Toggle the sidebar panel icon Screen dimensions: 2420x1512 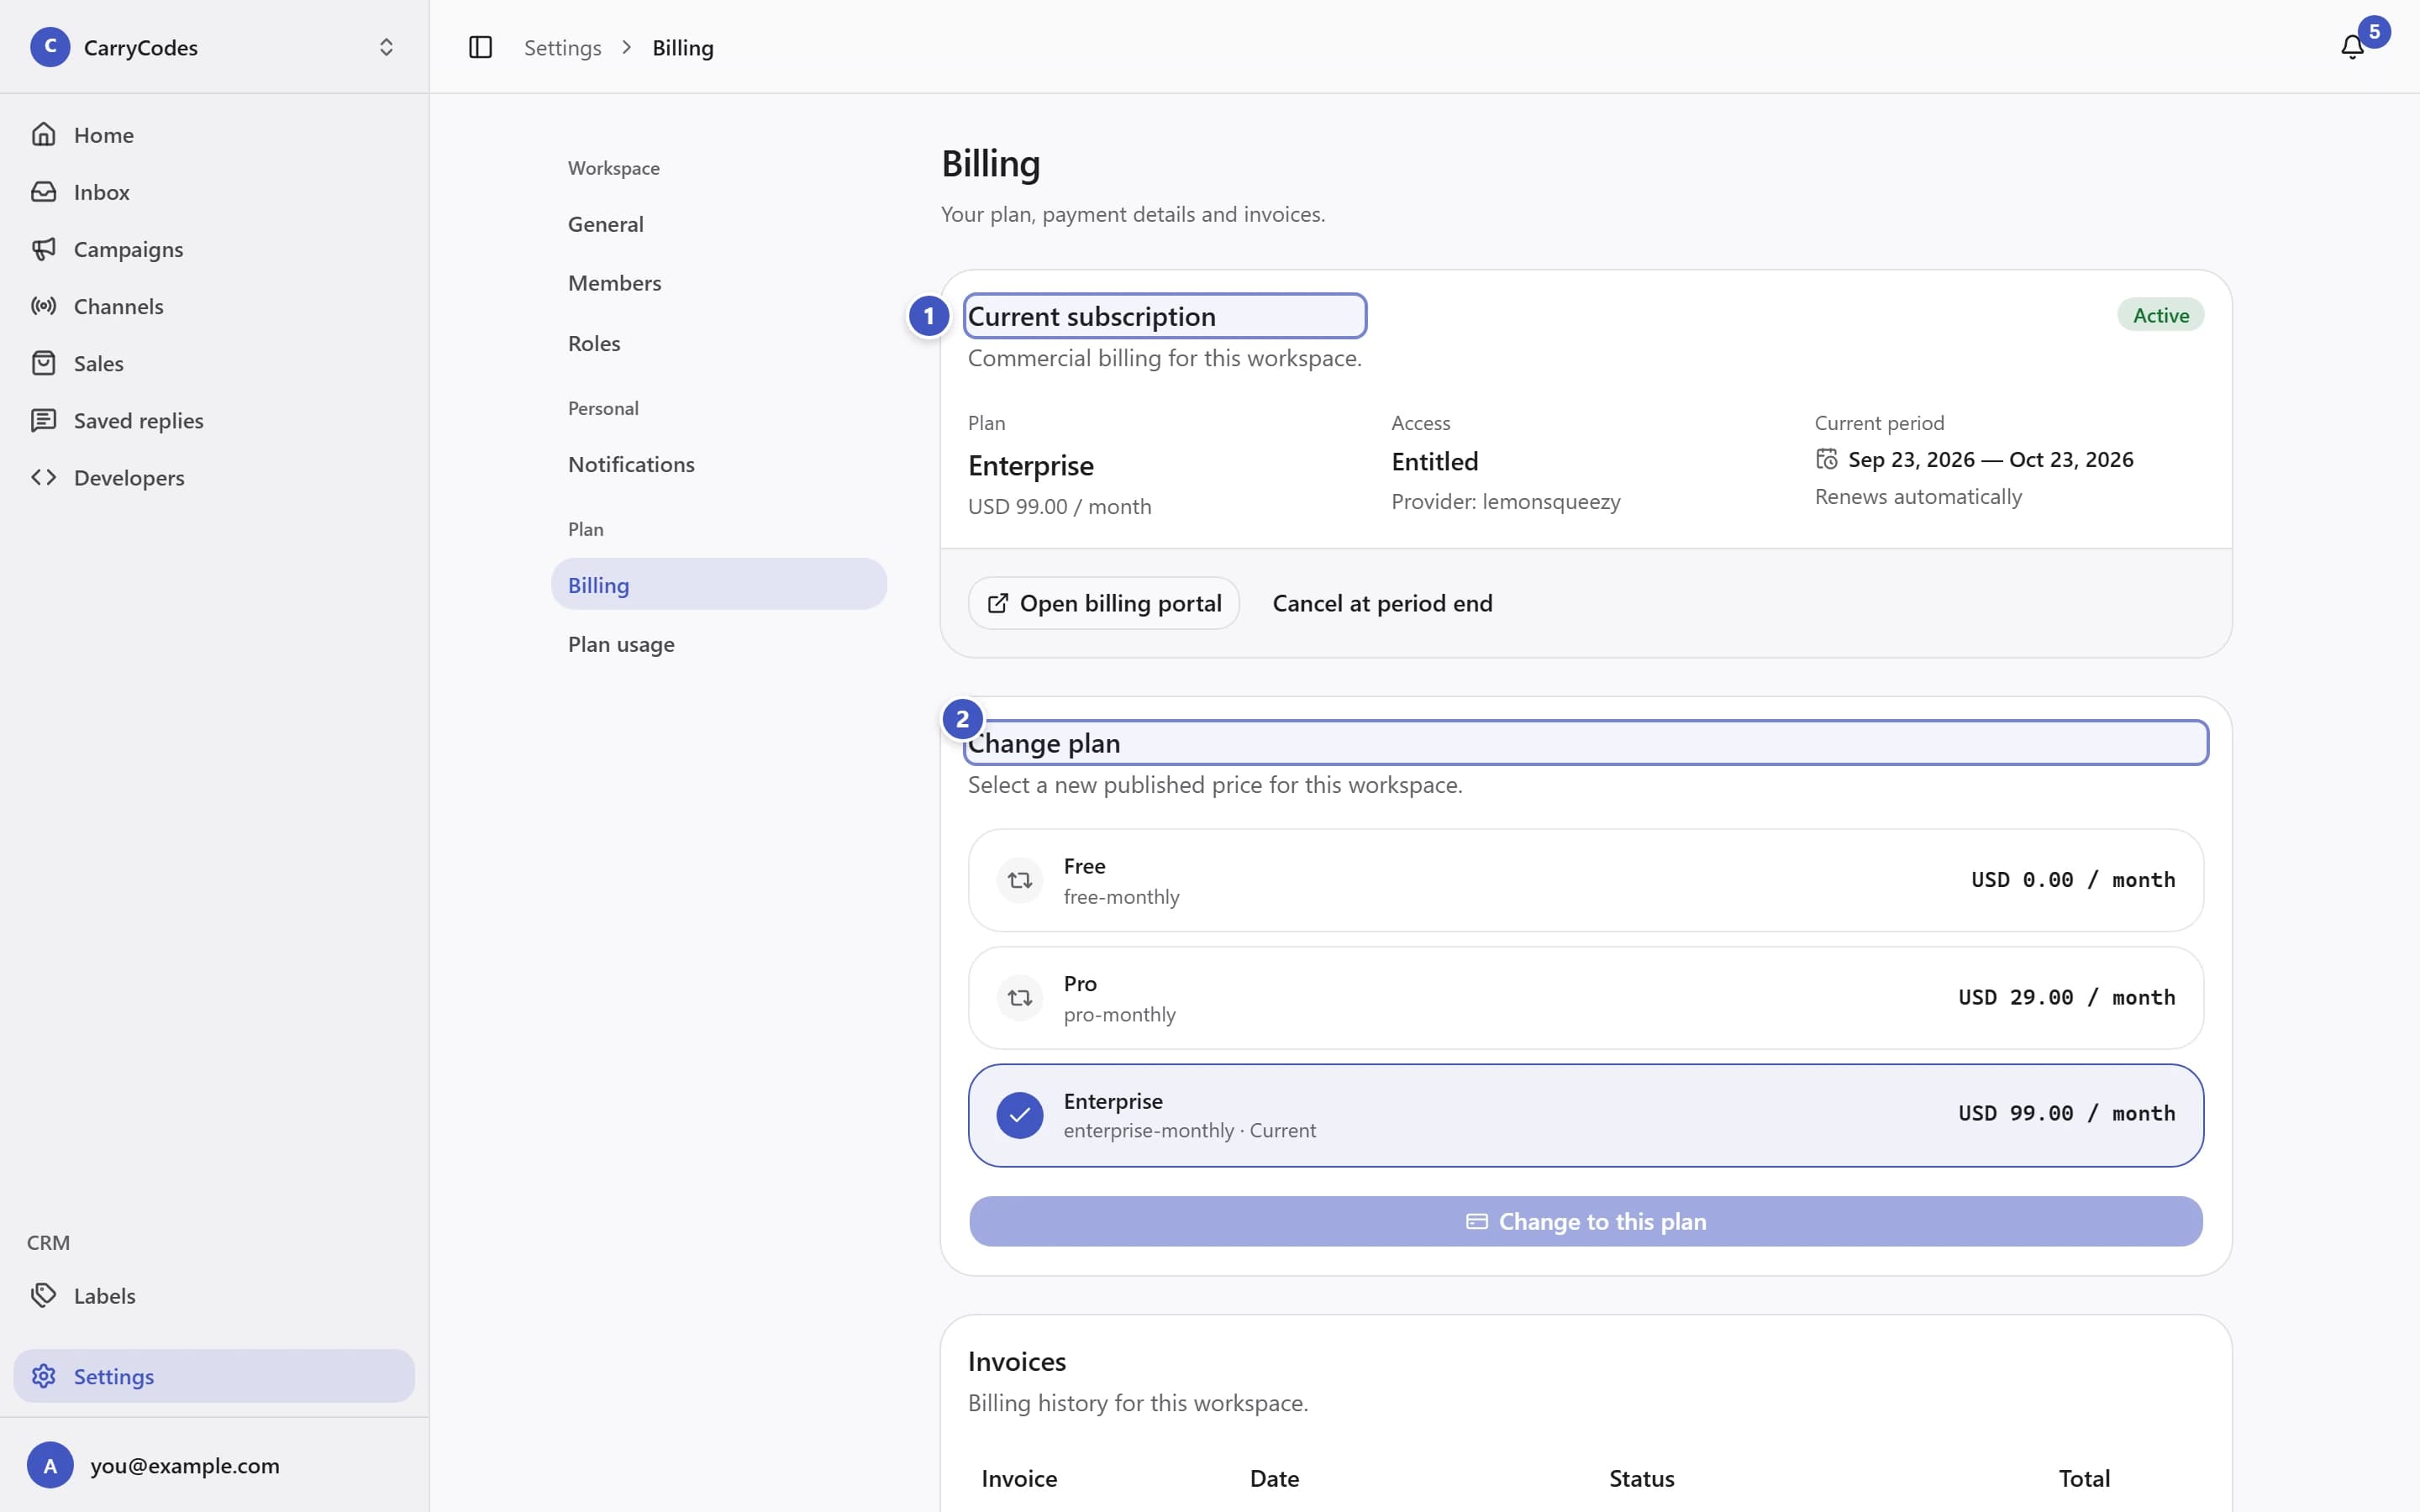(x=480, y=47)
